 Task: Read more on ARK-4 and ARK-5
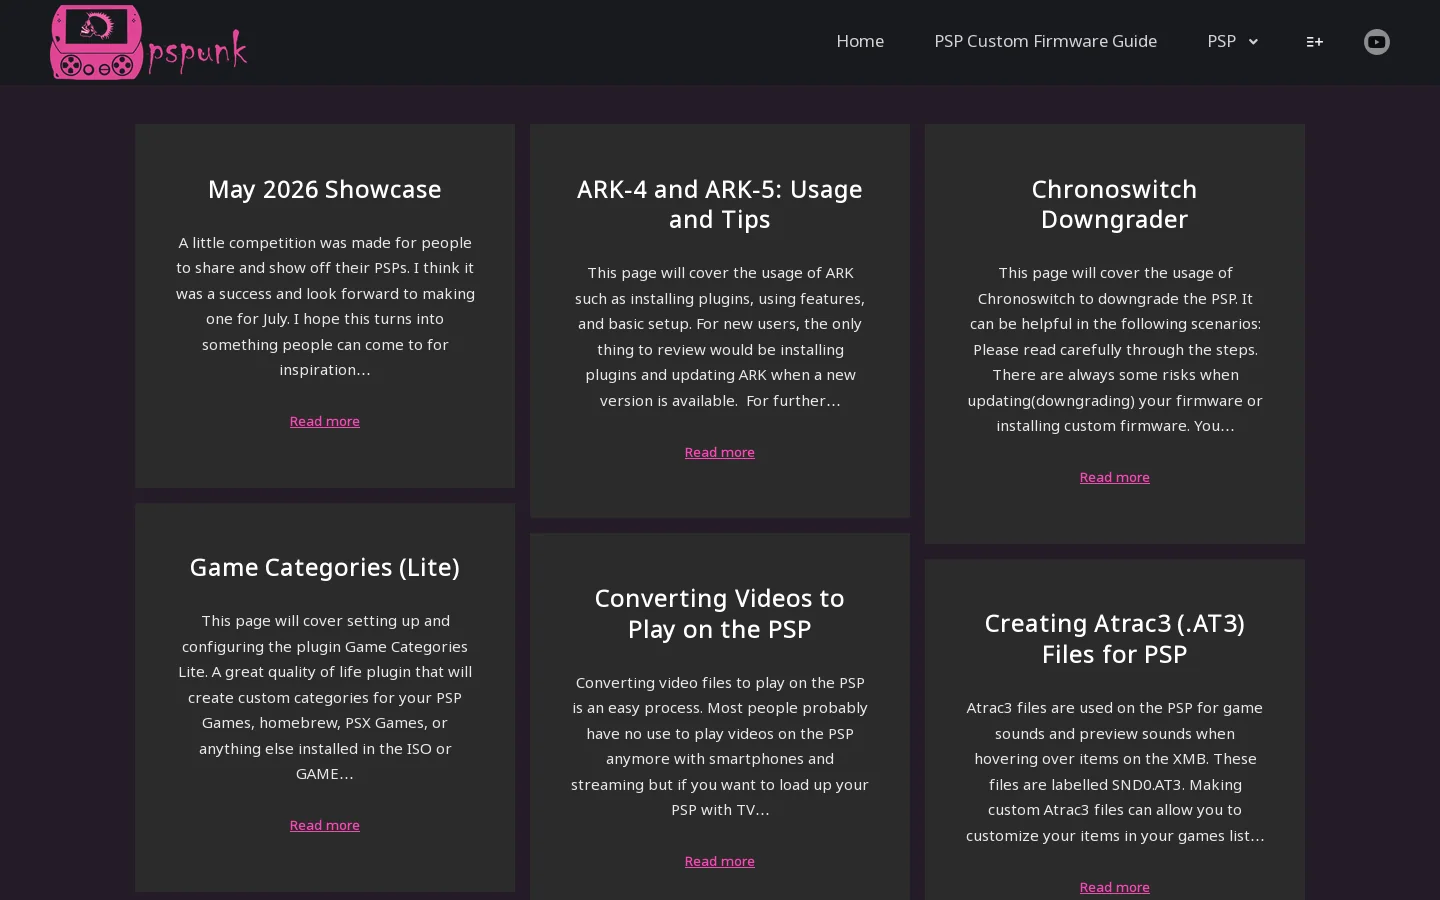pyautogui.click(x=720, y=452)
